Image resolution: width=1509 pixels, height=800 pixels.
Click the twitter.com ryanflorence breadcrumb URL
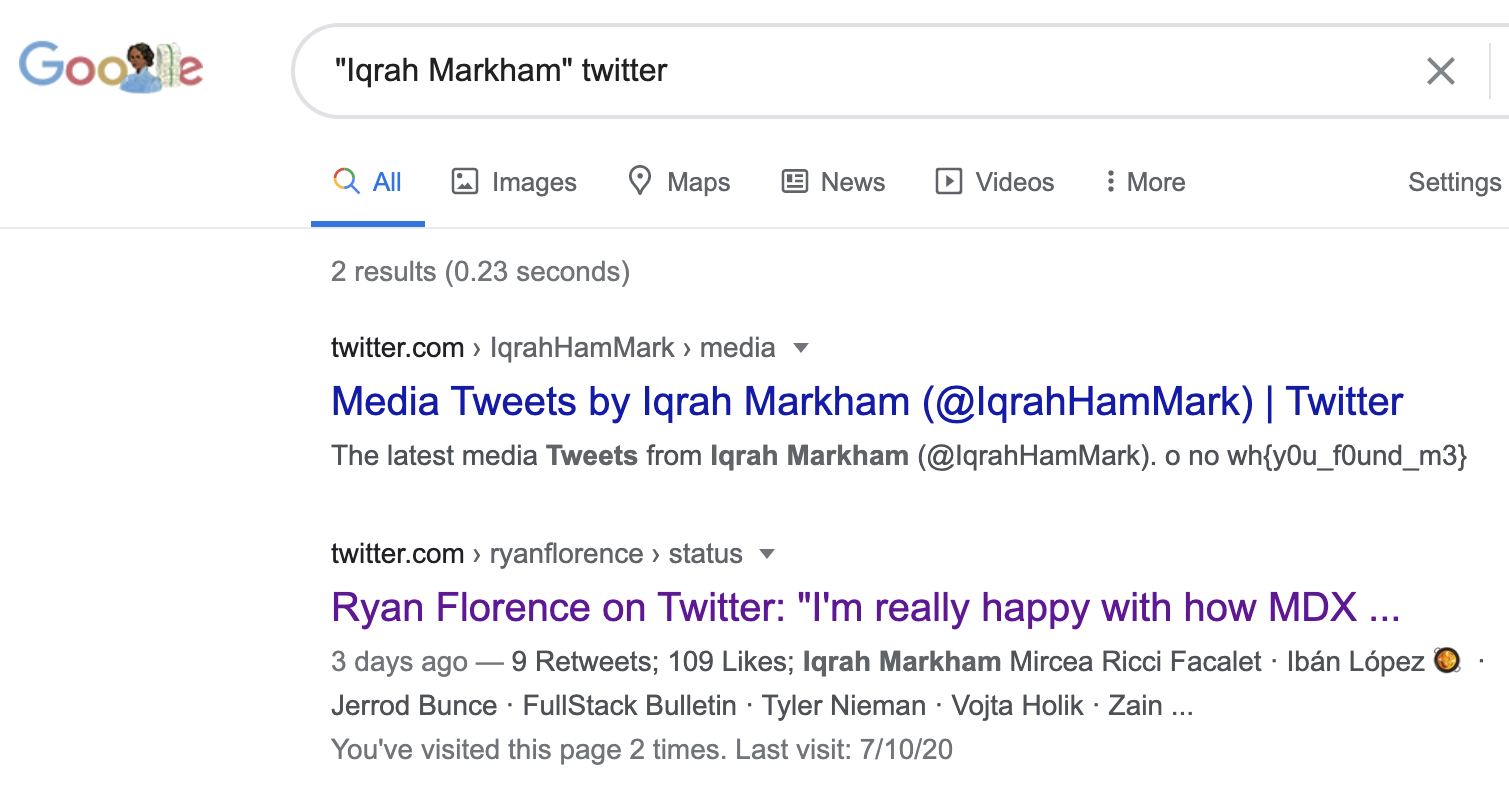537,554
